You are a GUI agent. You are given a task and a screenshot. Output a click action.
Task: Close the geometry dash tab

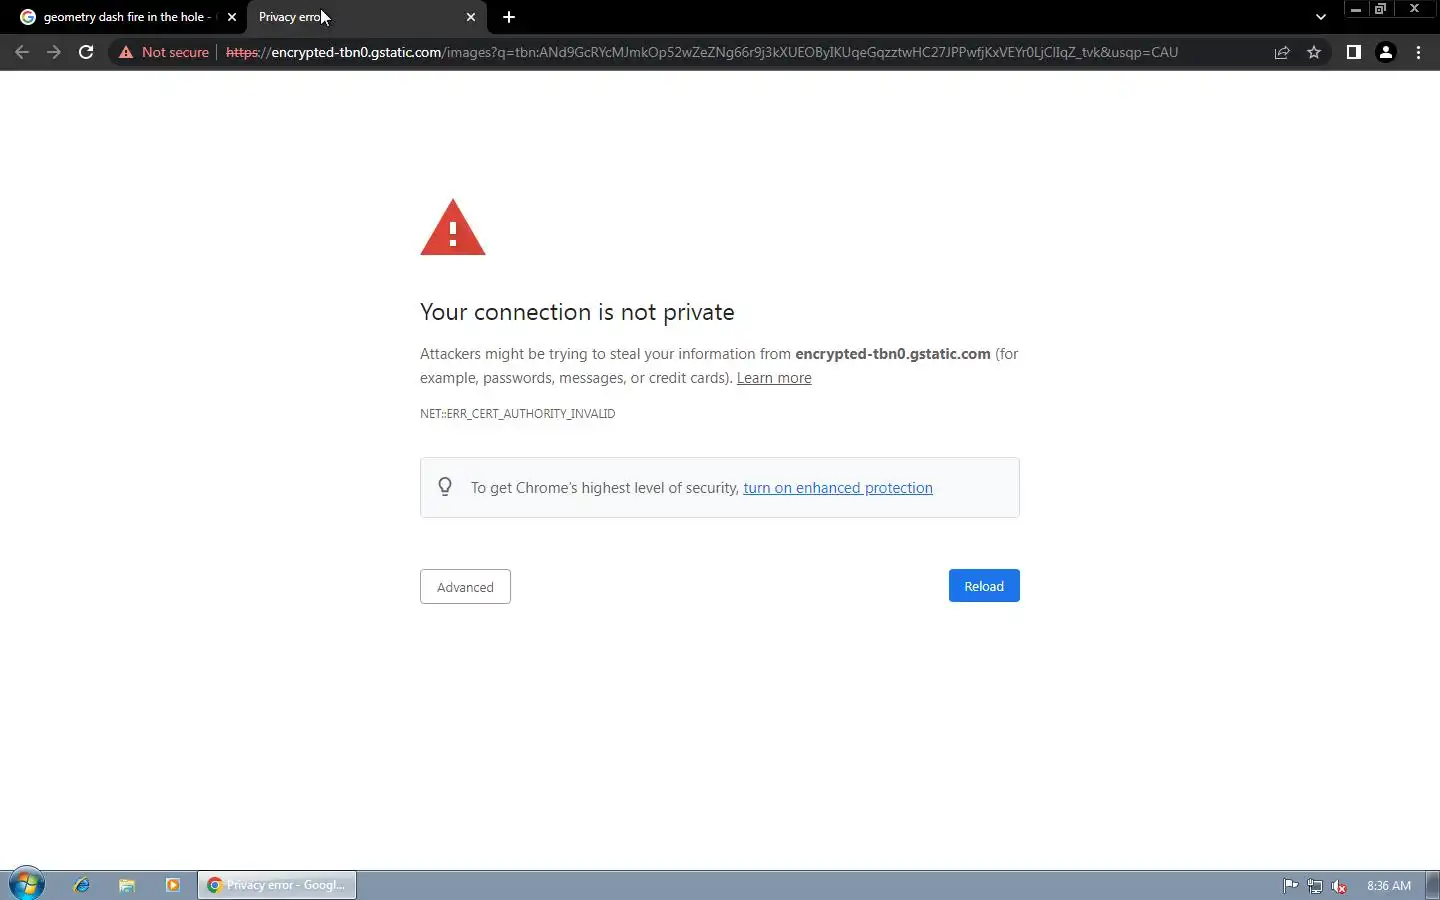point(232,17)
